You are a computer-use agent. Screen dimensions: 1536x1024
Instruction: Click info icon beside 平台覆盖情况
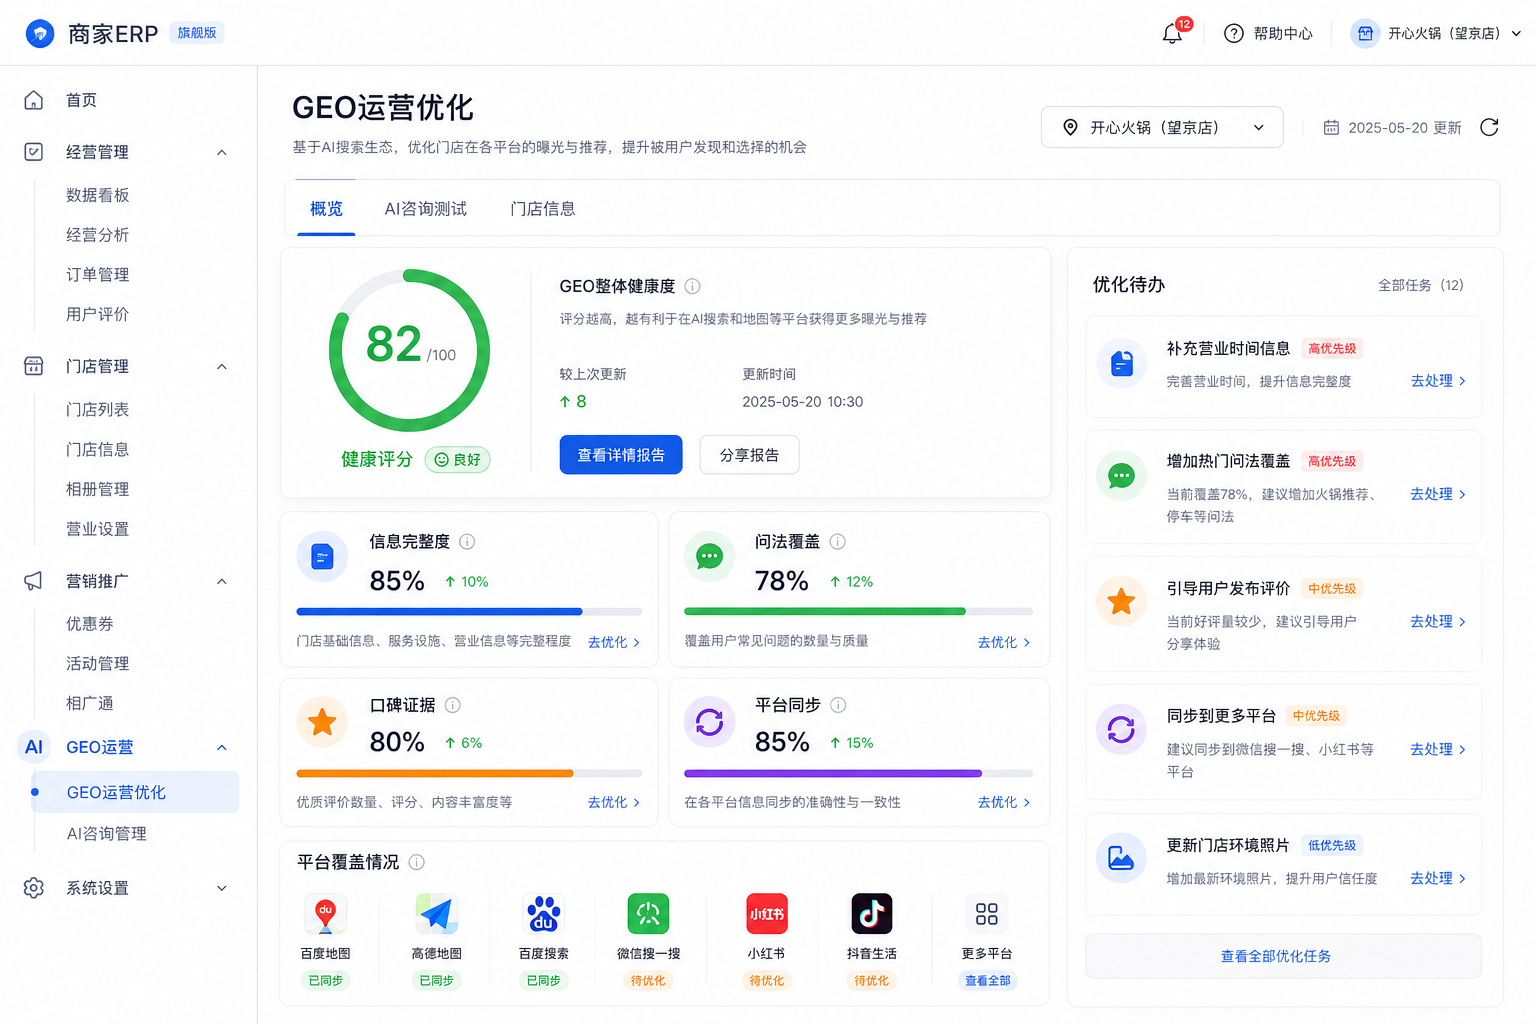(x=417, y=862)
